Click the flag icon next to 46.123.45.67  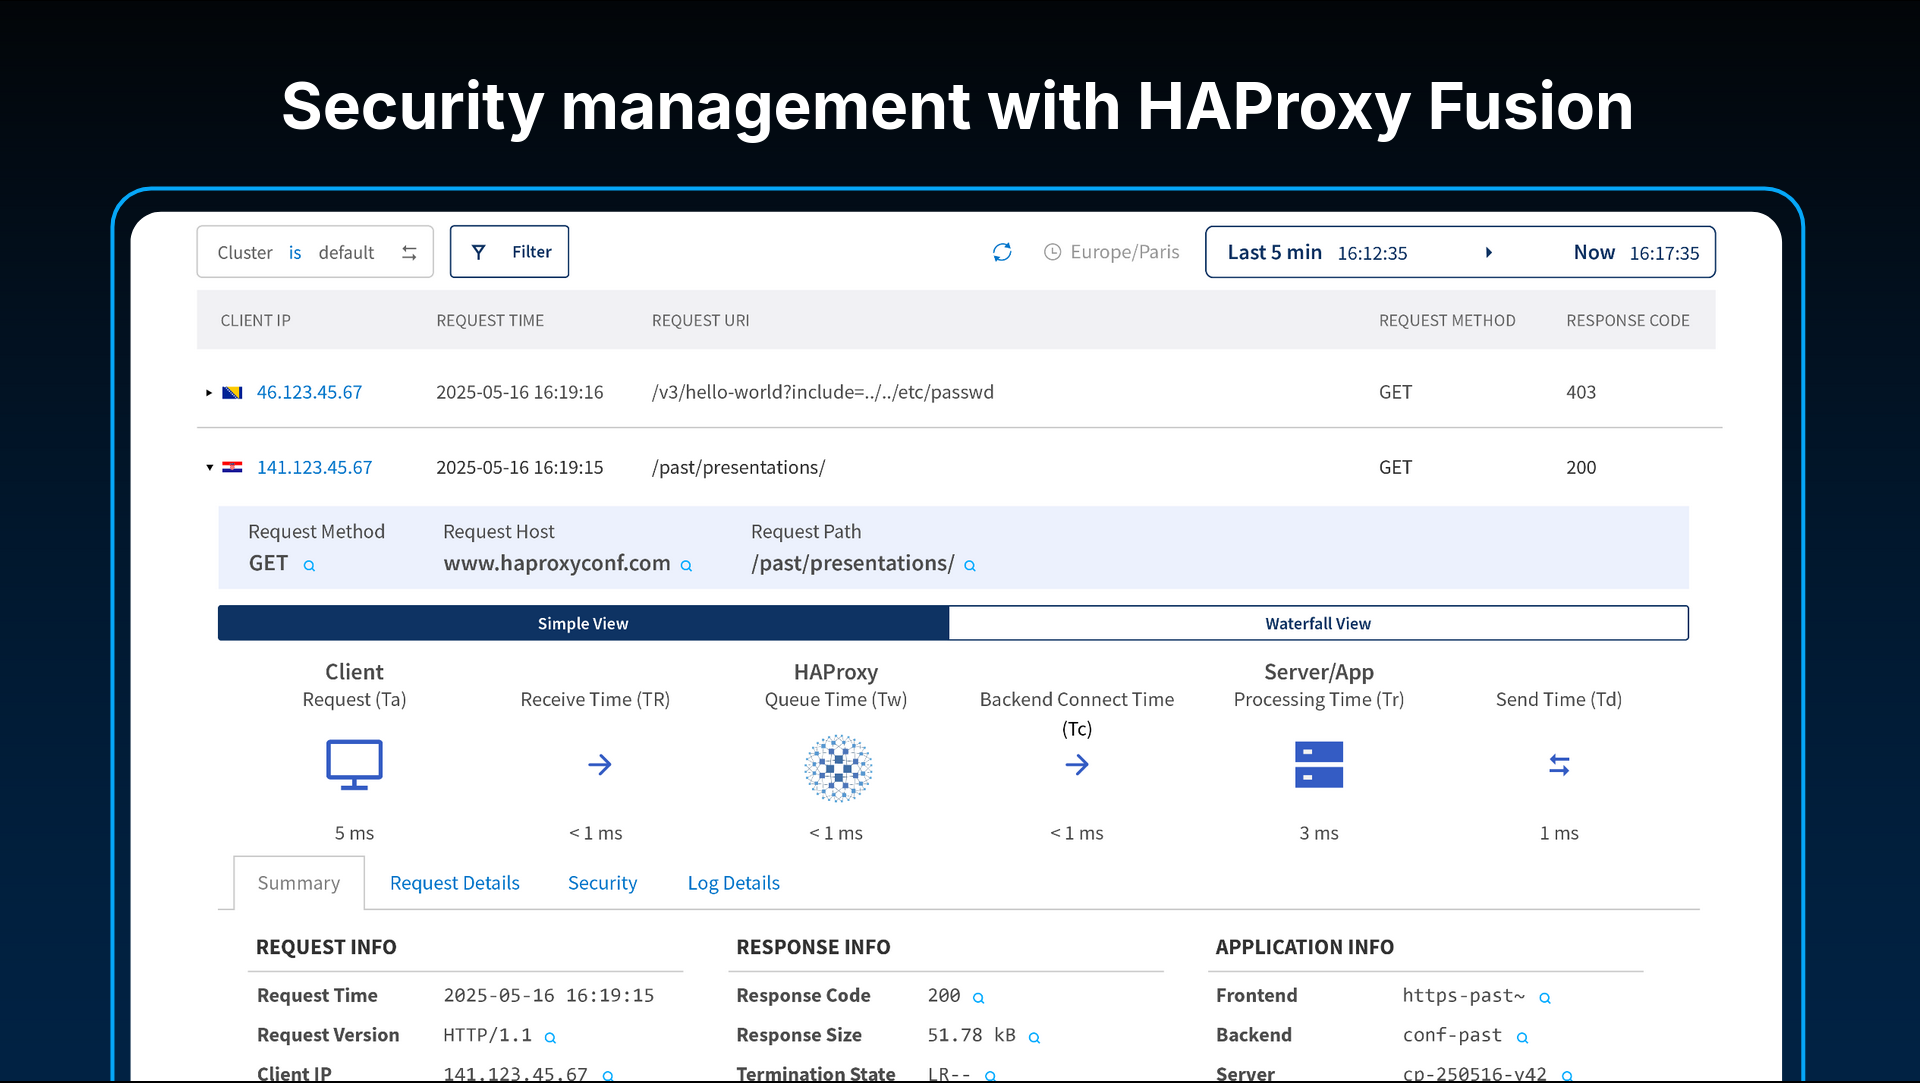(232, 392)
